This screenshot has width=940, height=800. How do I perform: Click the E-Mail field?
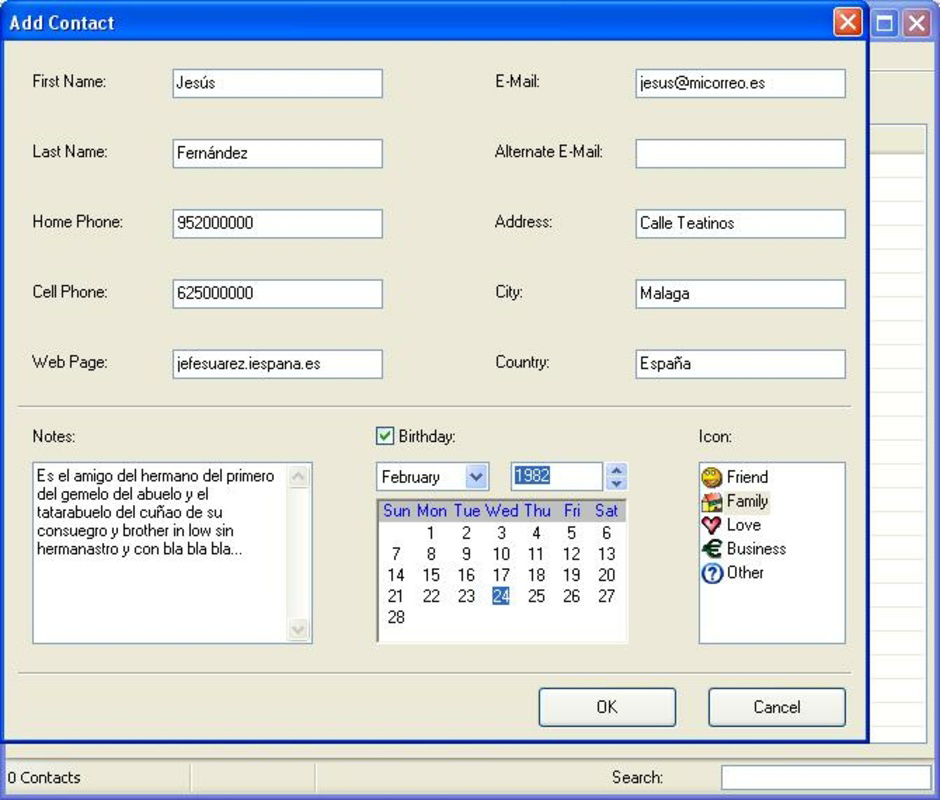(x=740, y=83)
